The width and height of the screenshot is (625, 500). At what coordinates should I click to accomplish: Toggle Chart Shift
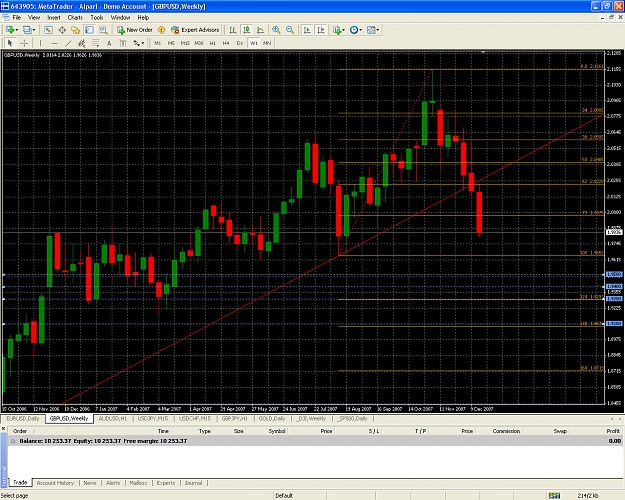point(321,30)
